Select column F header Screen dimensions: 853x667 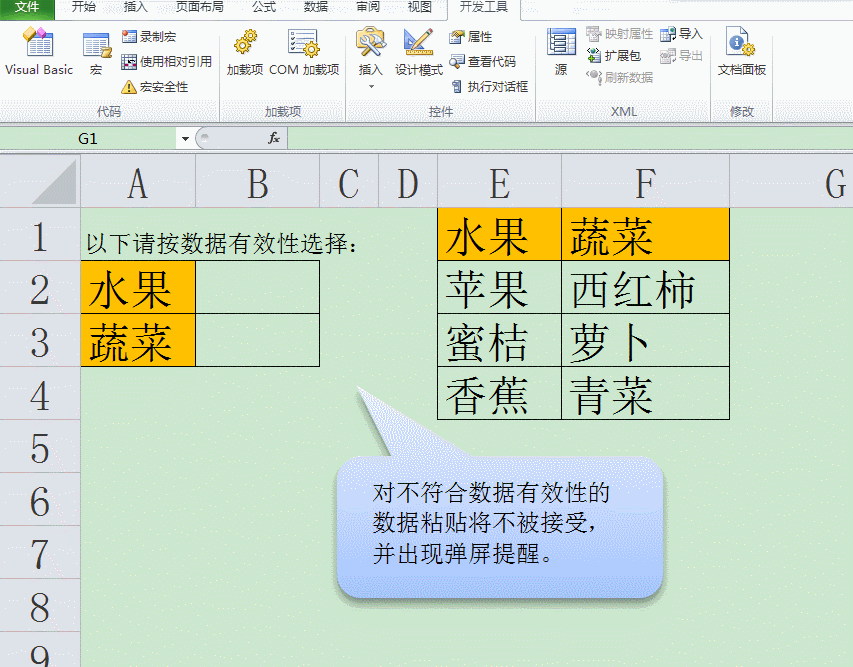645,183
